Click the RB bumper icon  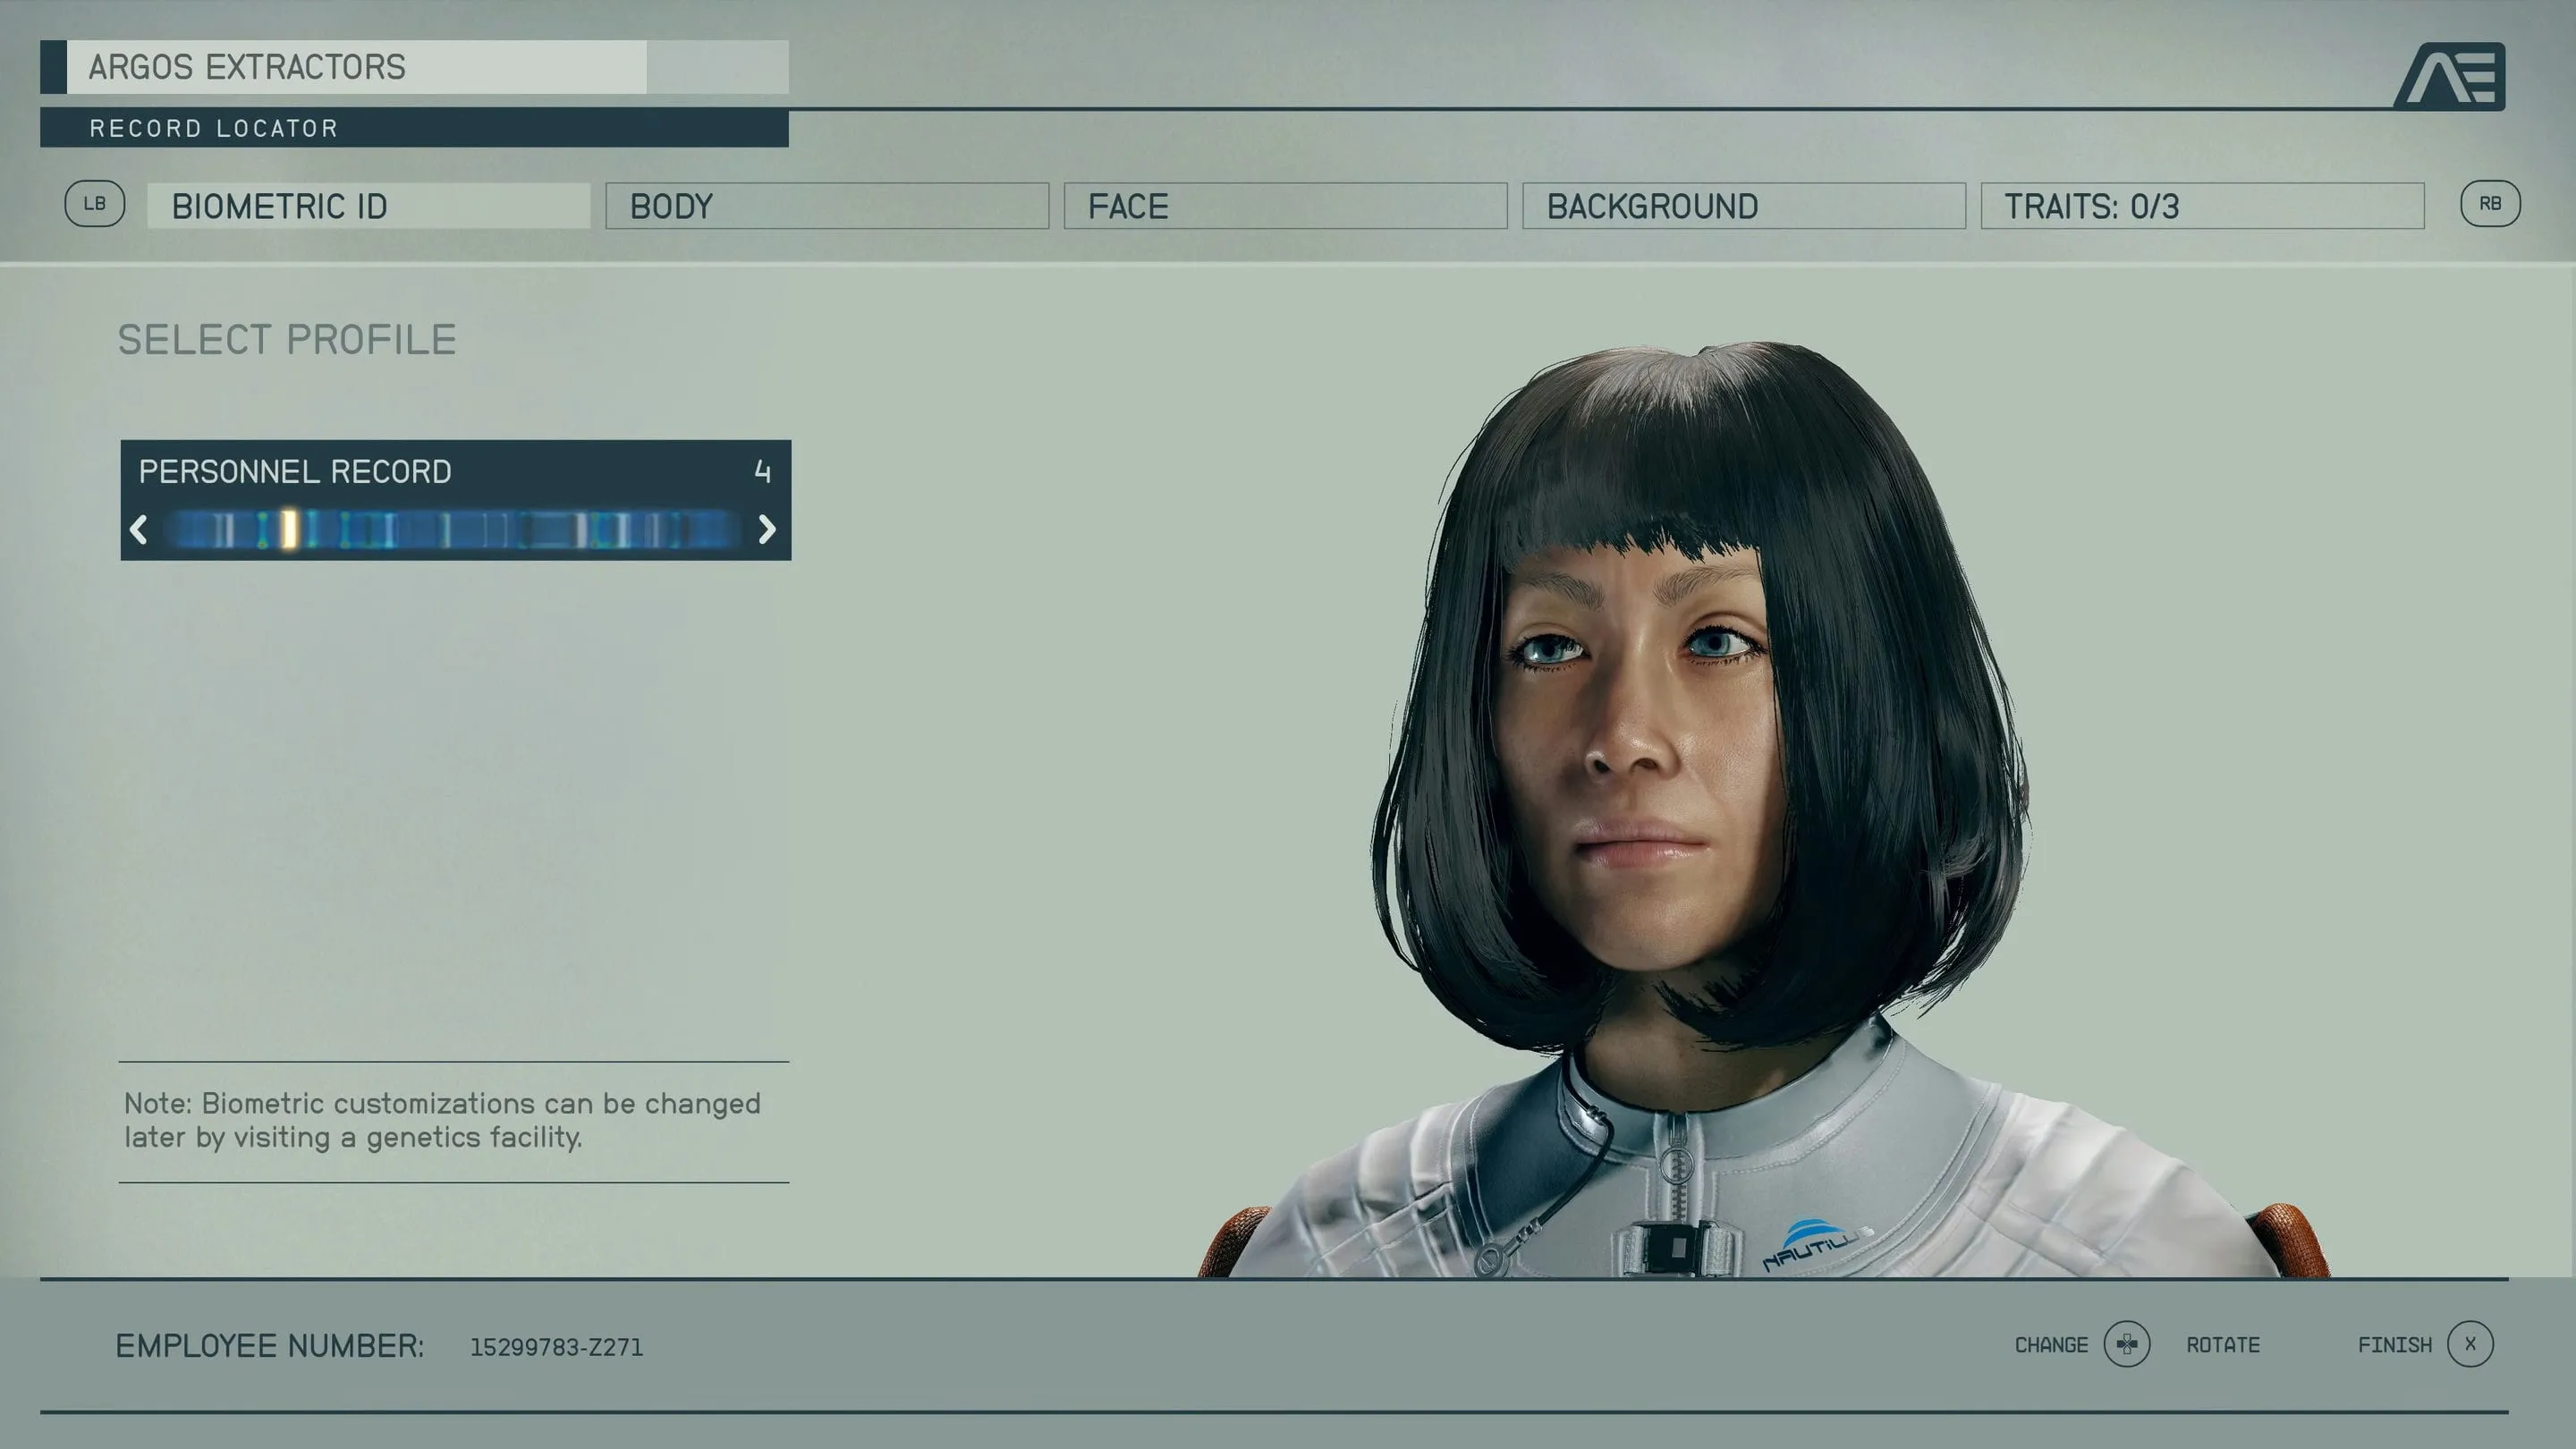[x=2489, y=204]
